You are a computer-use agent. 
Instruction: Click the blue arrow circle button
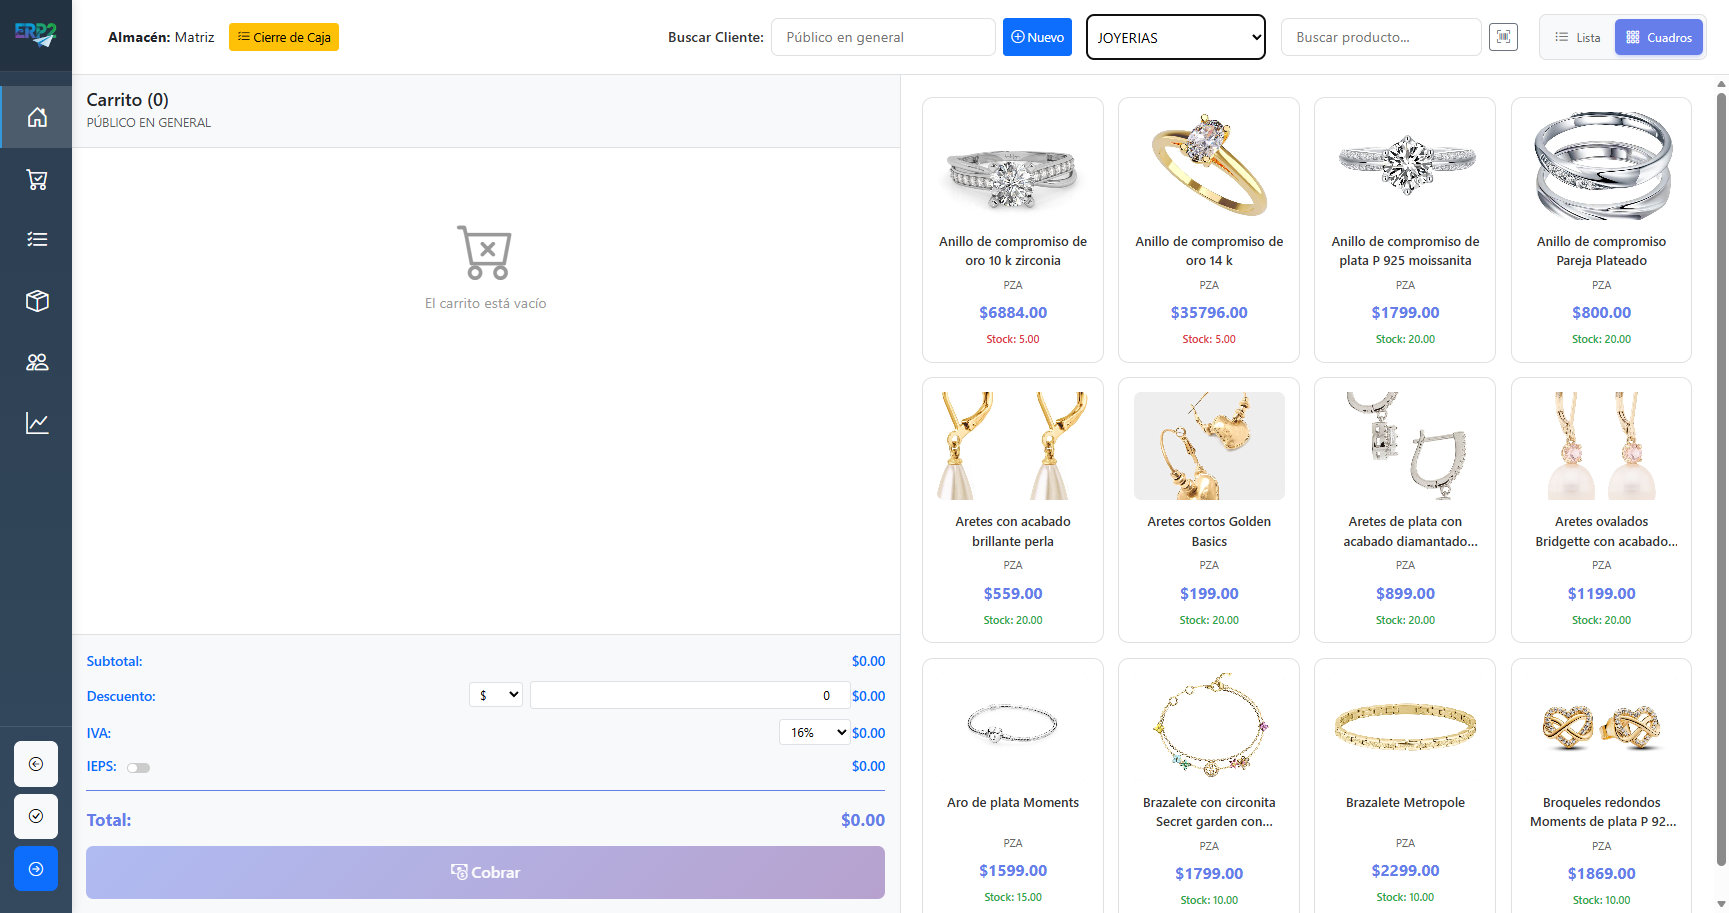(36, 868)
